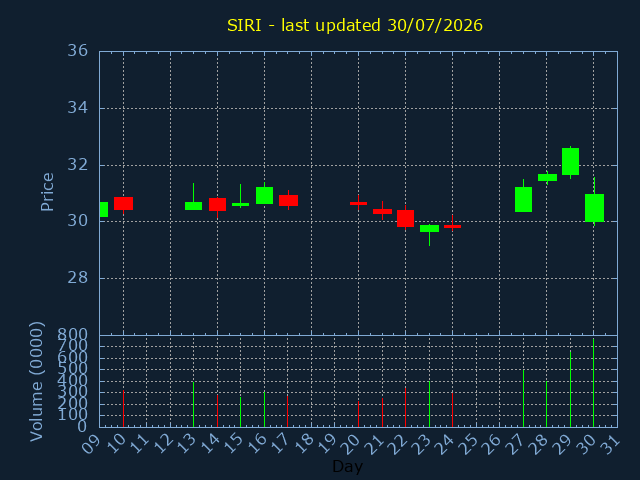Select the red candle on day 14
This screenshot has height=480, width=640.
(217, 204)
